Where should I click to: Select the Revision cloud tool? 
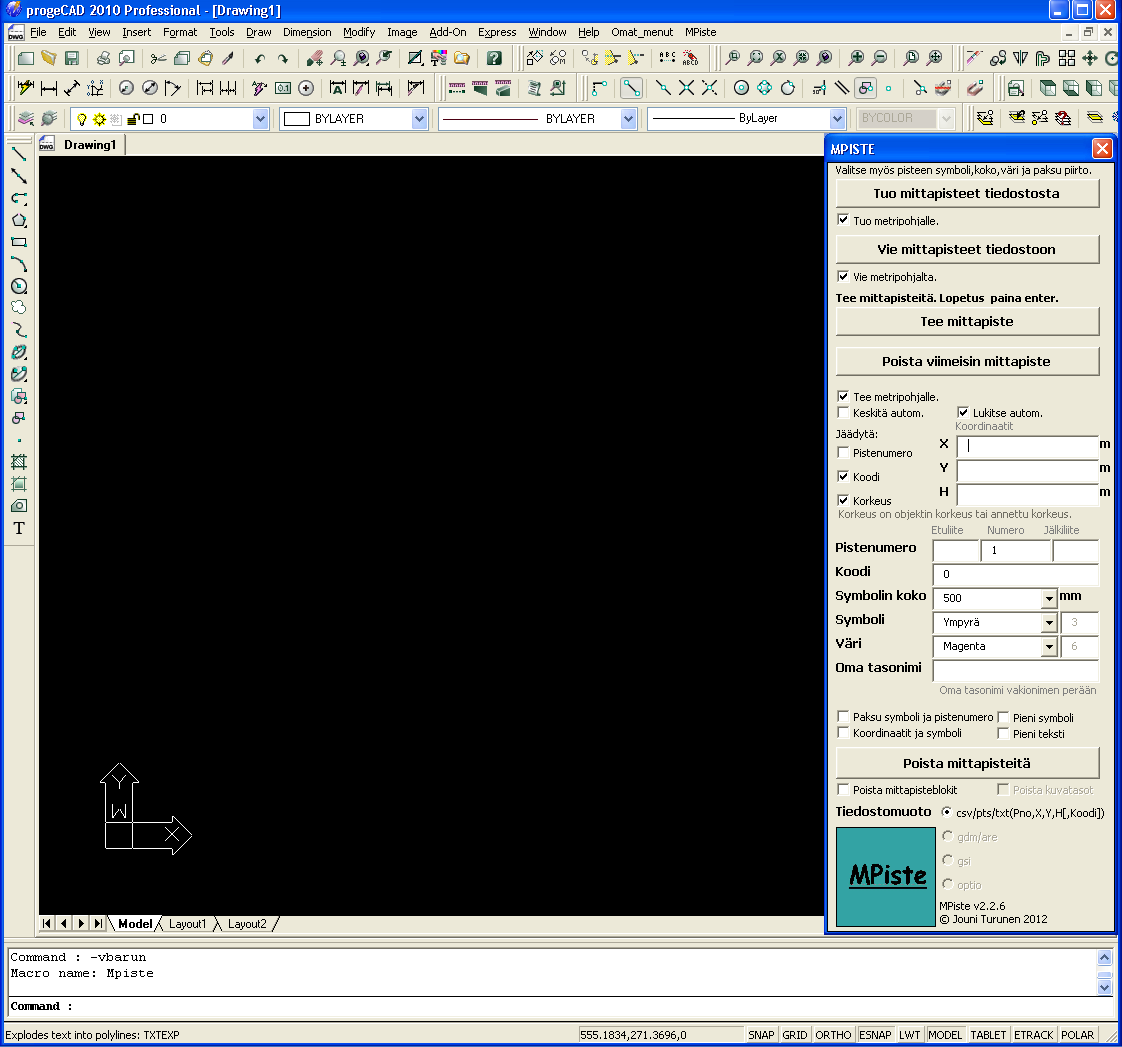click(19, 308)
